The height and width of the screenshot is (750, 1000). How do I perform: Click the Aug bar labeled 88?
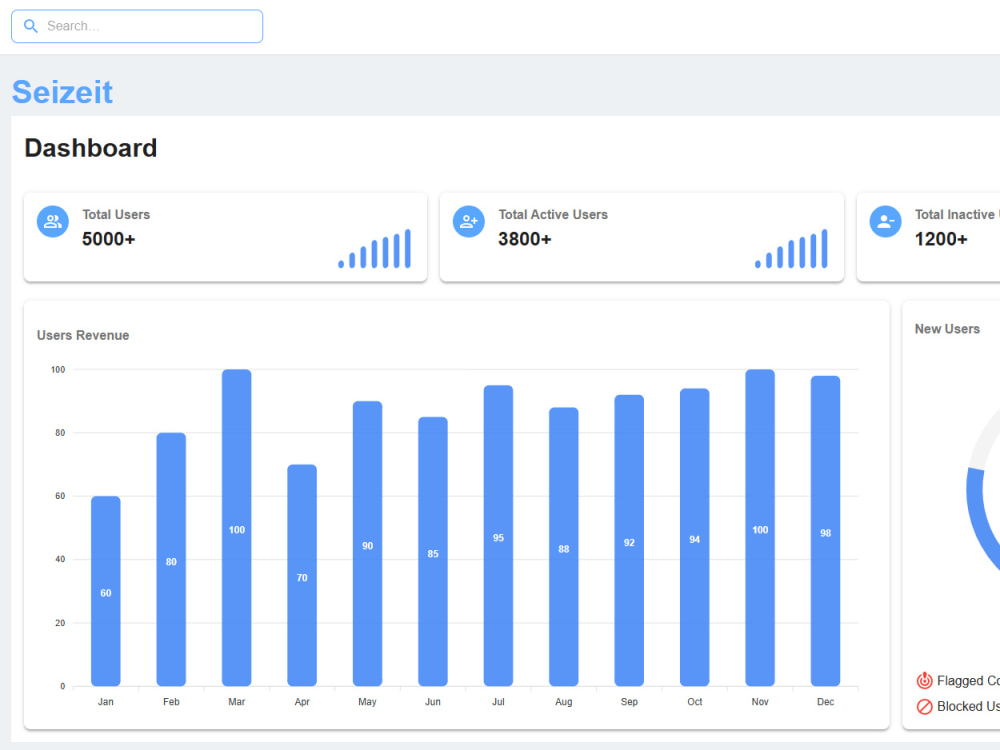pyautogui.click(x=564, y=547)
